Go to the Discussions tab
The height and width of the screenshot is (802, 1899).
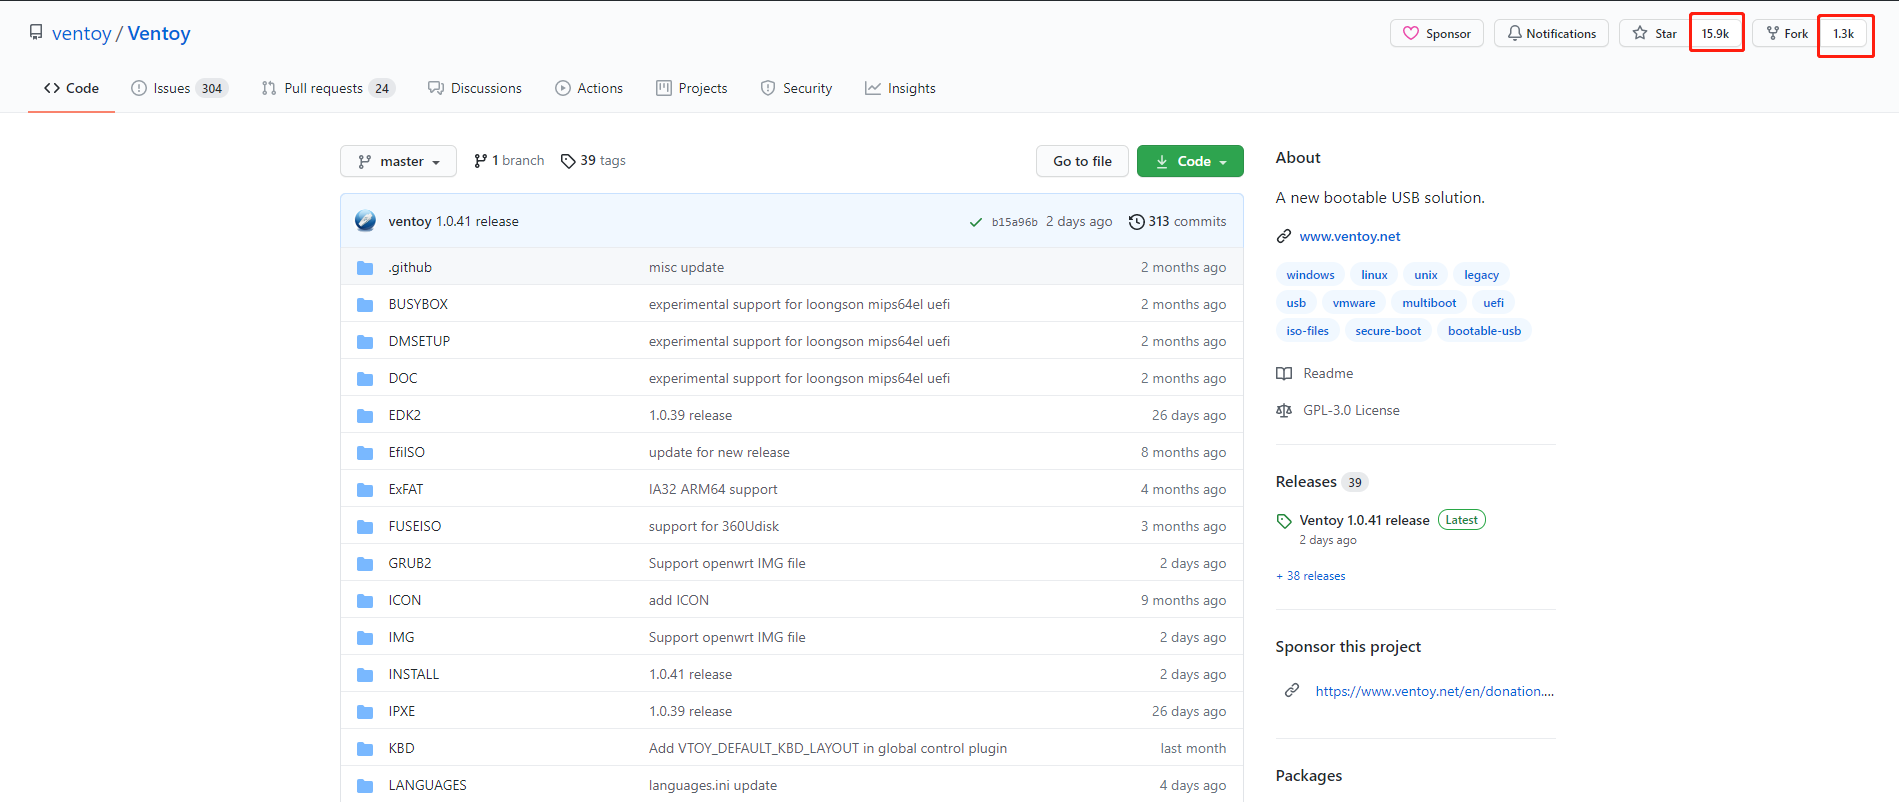(475, 88)
